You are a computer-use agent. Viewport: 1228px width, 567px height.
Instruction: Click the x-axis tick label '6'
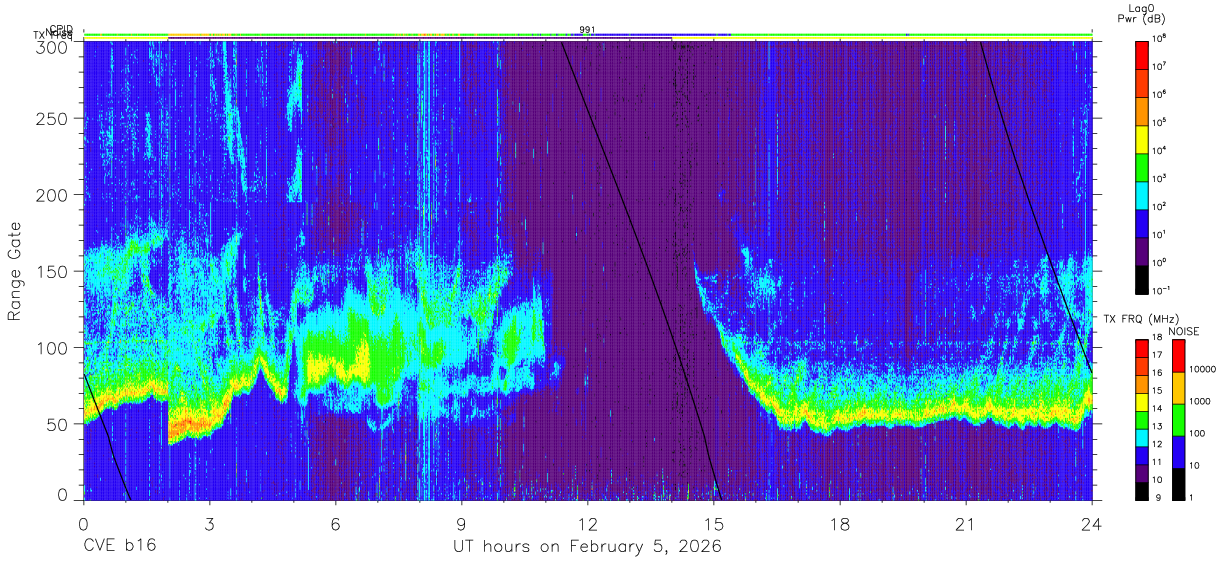[335, 524]
